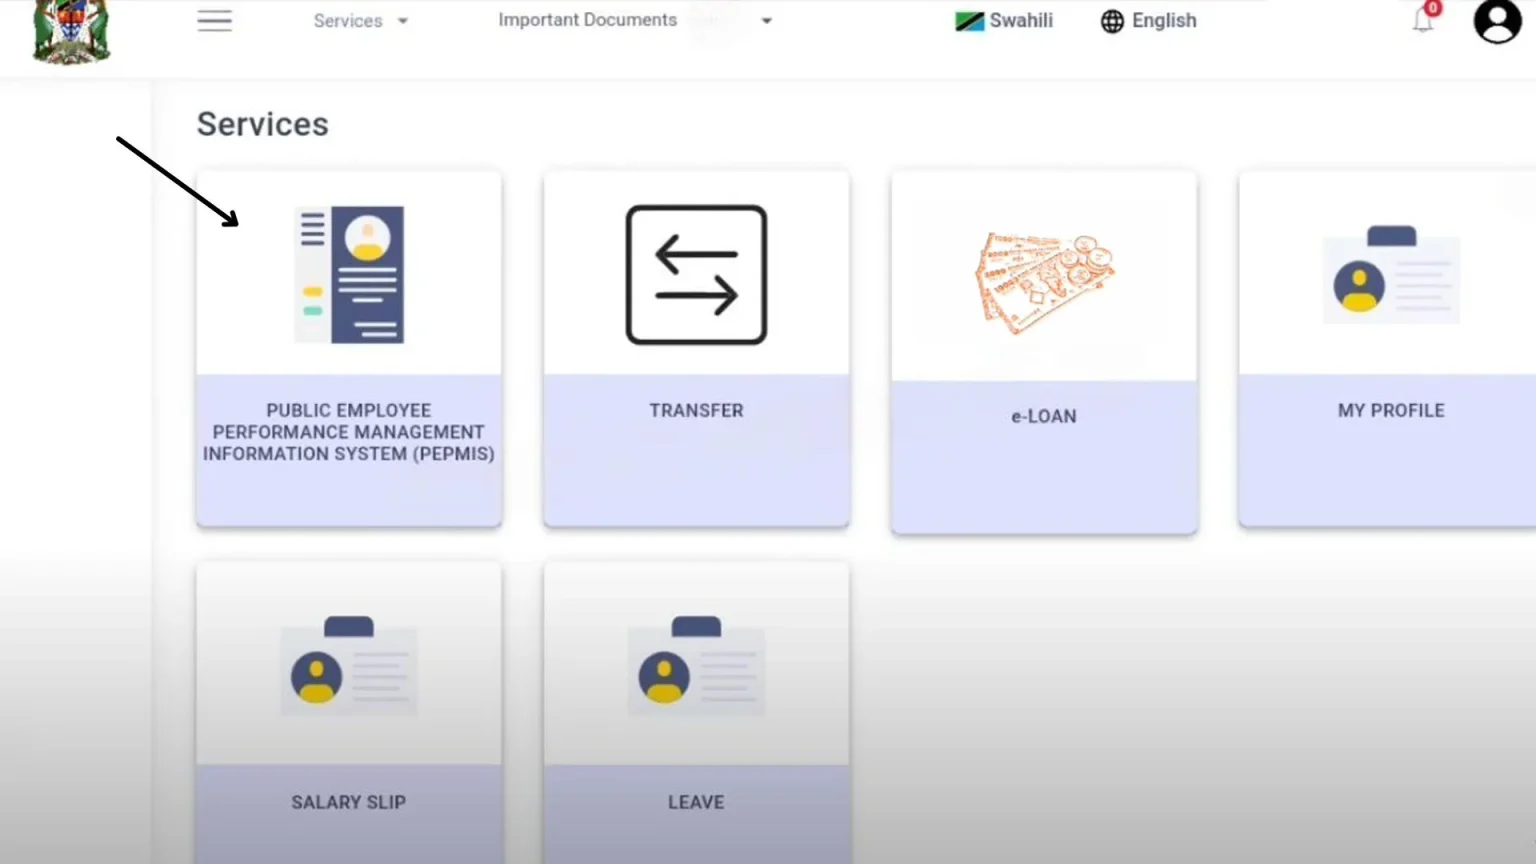The height and width of the screenshot is (864, 1536).
Task: Expand the Services dropdown arrow
Action: [402, 21]
